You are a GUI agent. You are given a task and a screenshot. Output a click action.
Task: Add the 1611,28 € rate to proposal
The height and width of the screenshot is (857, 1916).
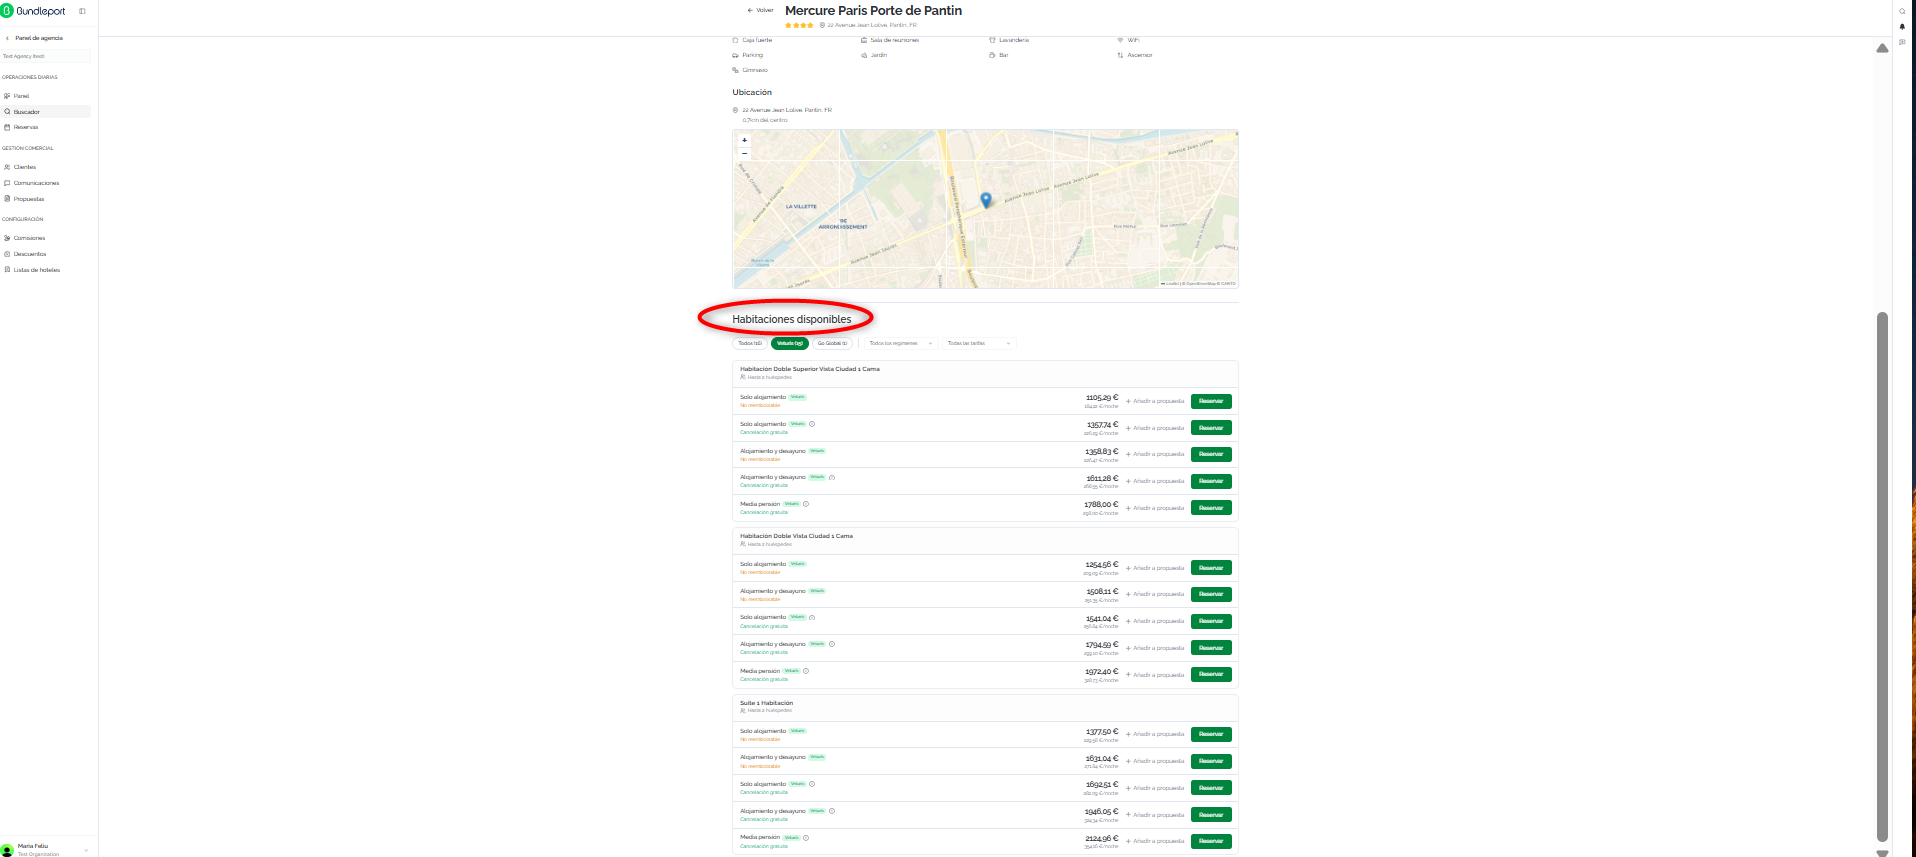[1155, 481]
